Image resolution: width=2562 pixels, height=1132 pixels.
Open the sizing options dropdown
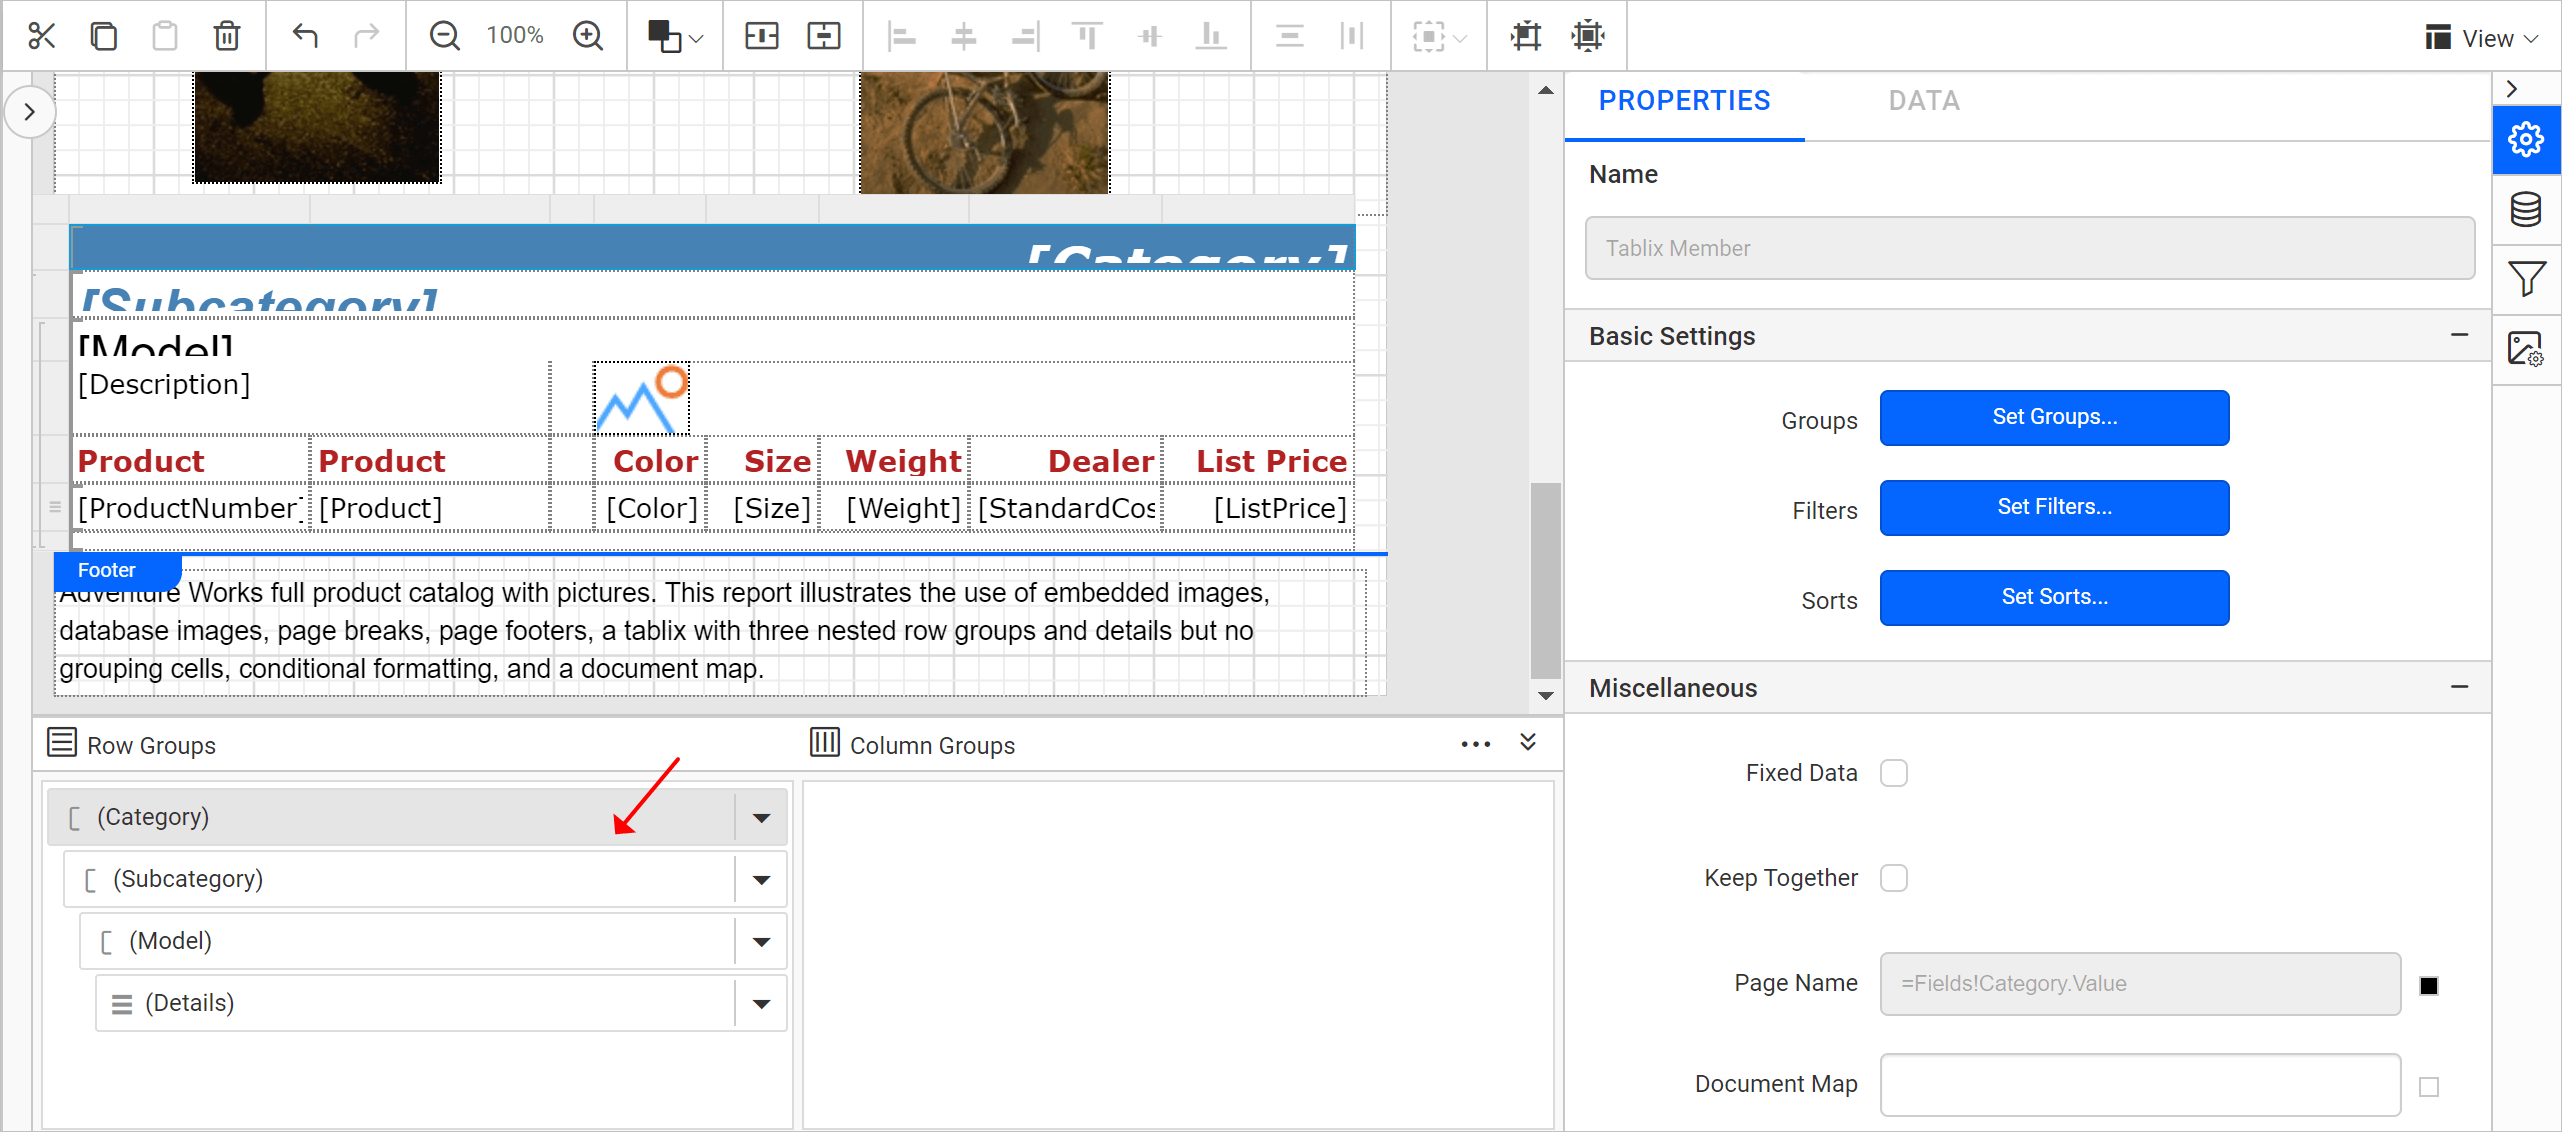click(x=1439, y=36)
